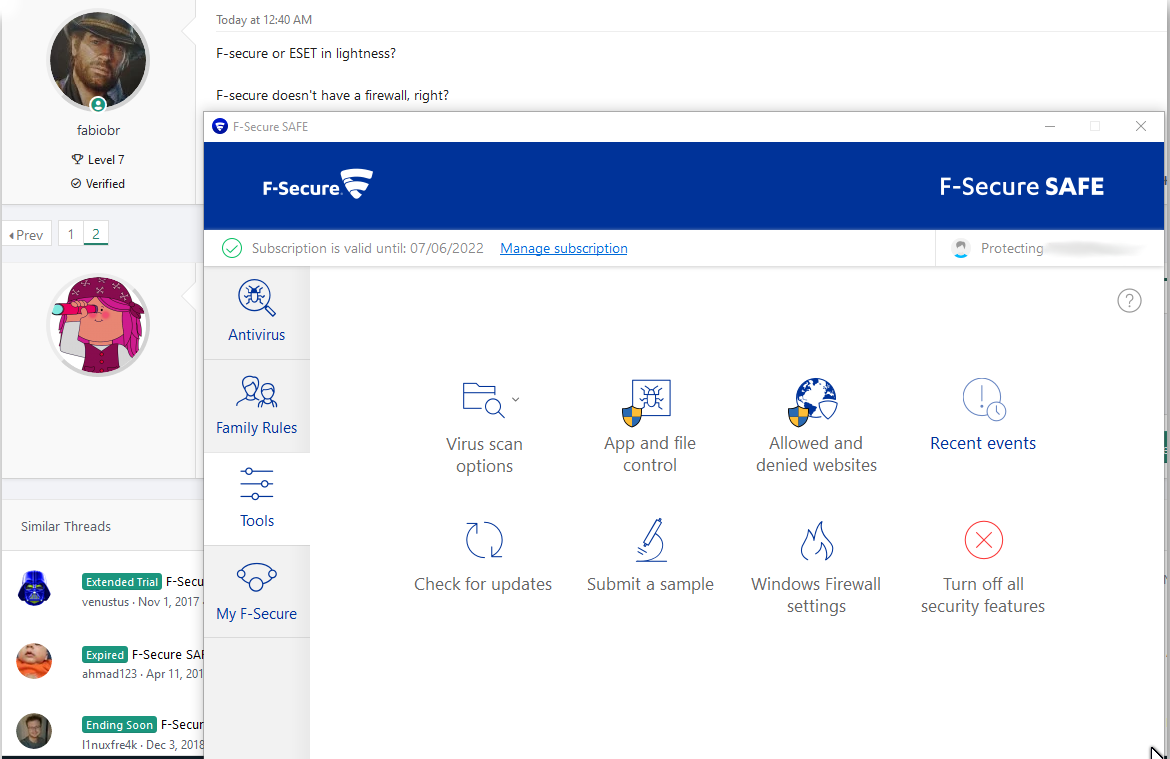Screen dimensions: 1170x759
Task: Click the subscription valid until date text
Action: click(x=368, y=249)
